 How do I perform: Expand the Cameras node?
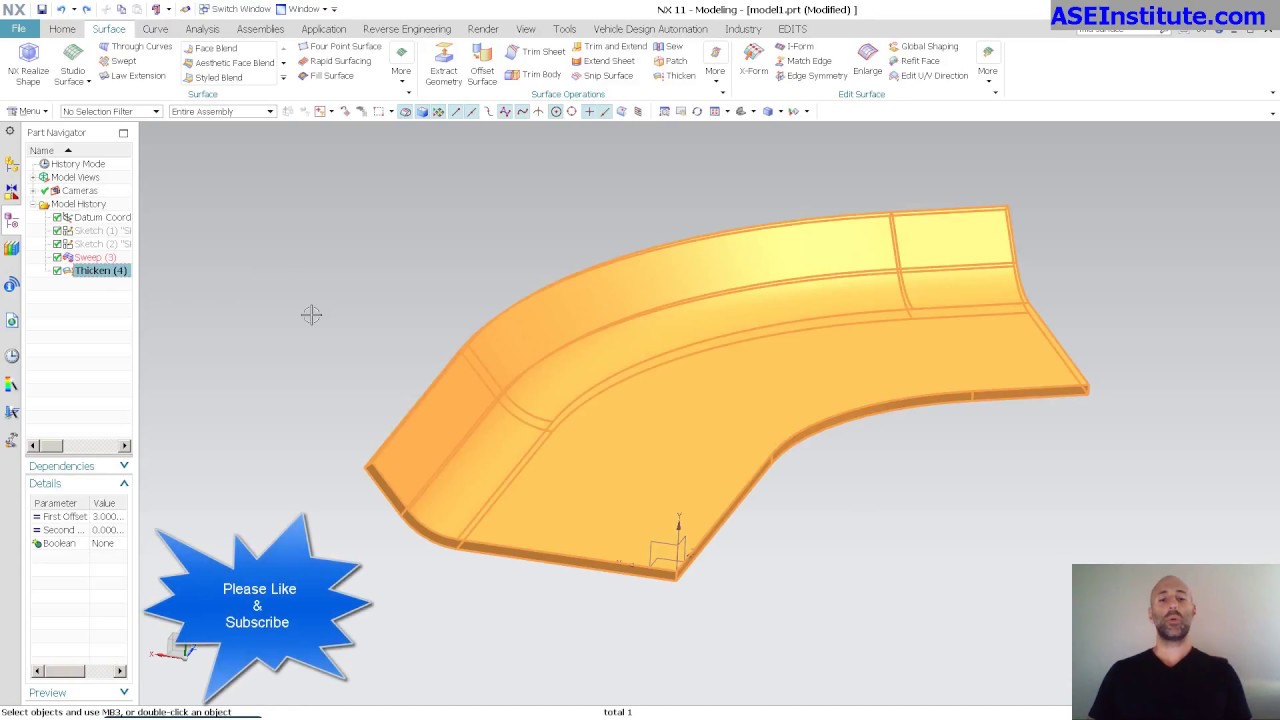pyautogui.click(x=33, y=191)
